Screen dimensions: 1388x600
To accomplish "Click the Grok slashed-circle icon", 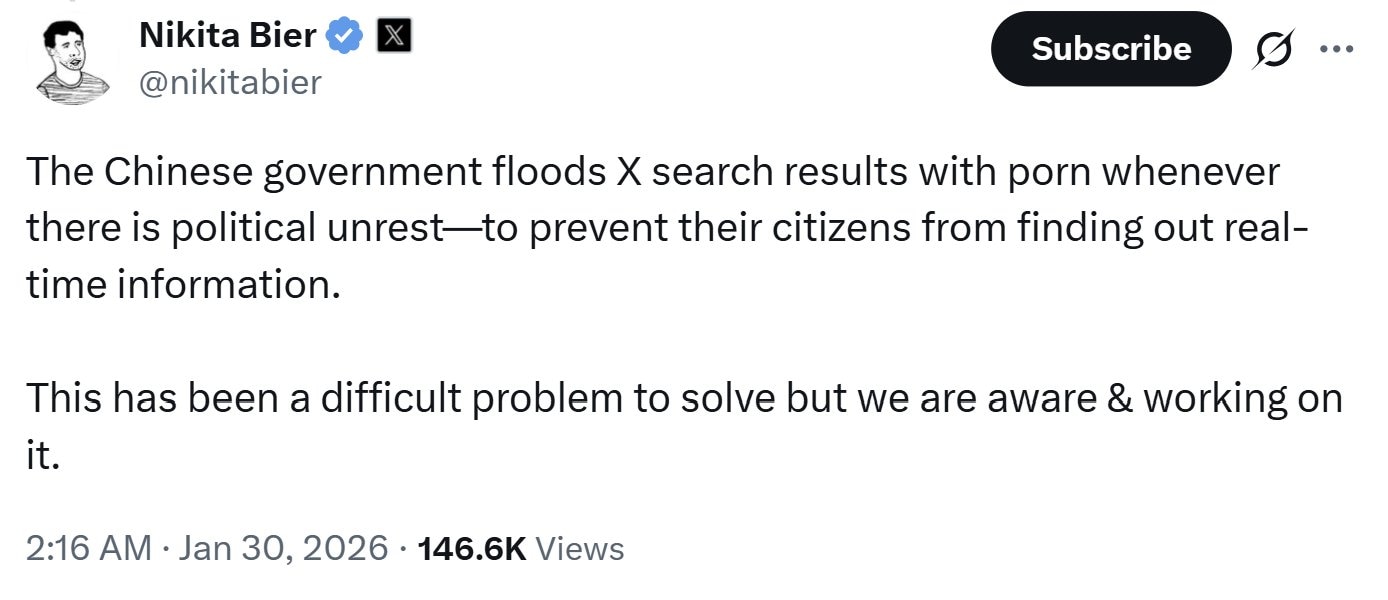I will pos(1272,48).
